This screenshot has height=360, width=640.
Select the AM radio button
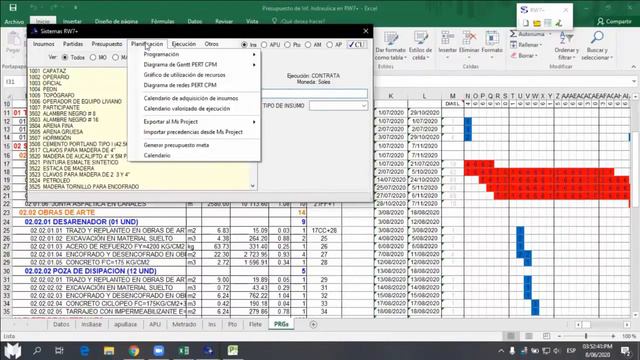(308, 44)
